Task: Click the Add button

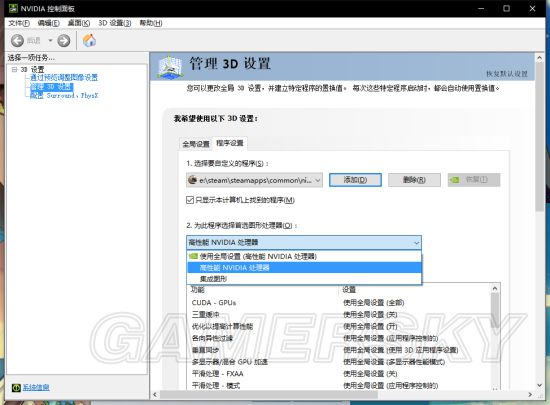Action: [355, 180]
